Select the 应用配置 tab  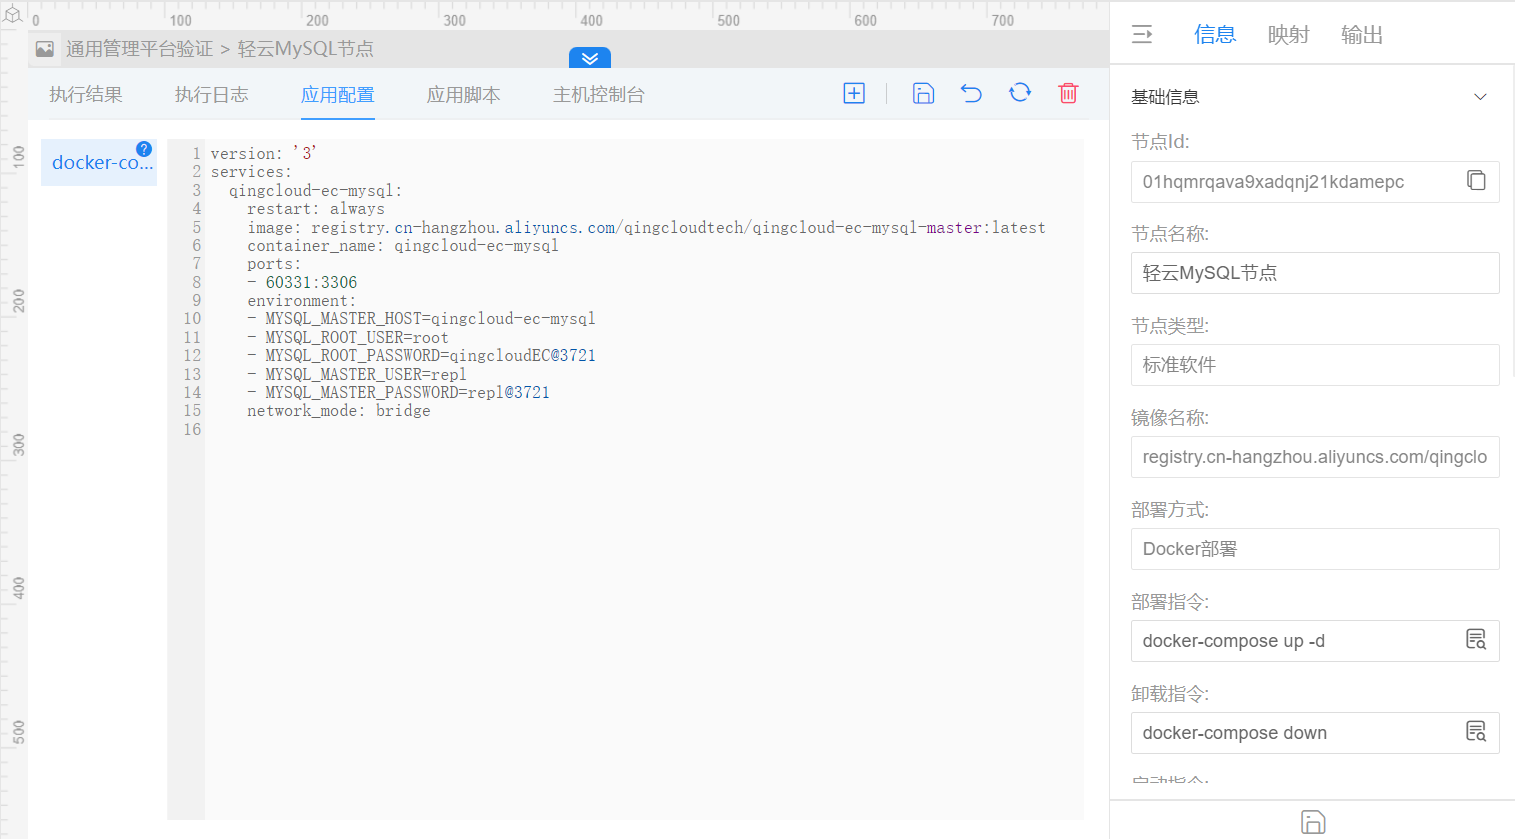pos(338,95)
